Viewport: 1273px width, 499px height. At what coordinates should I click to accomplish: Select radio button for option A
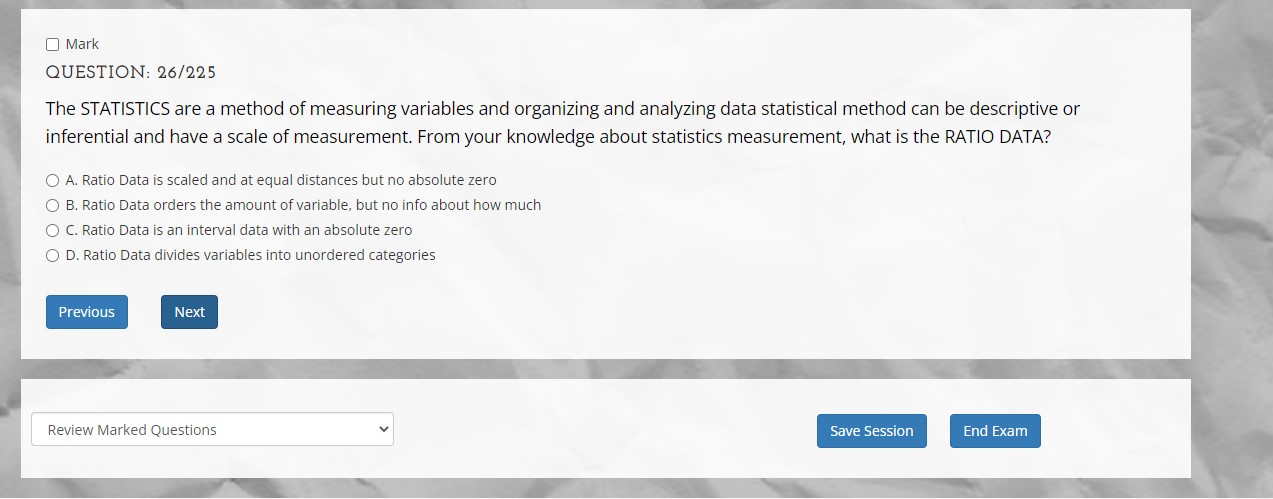52,181
